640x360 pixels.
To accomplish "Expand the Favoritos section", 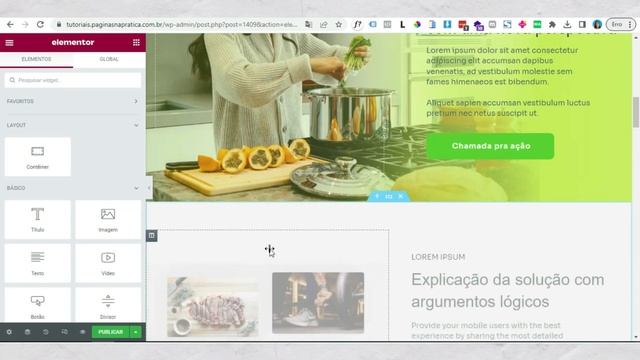I will coord(73,101).
